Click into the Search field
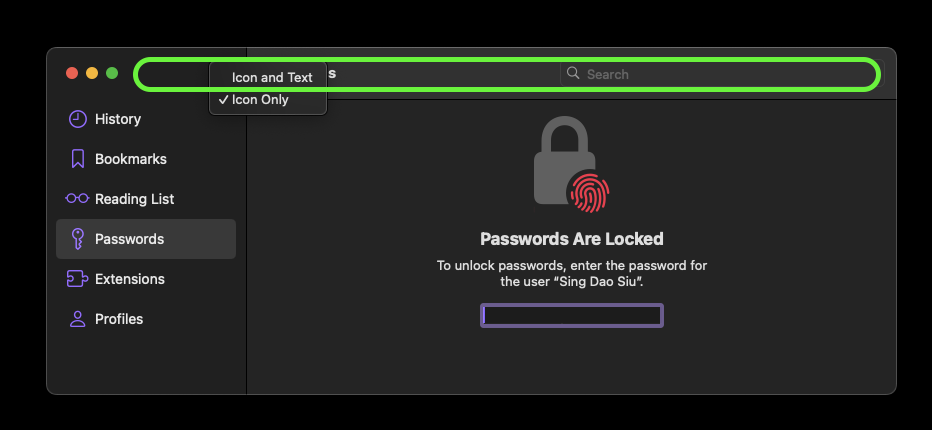Image resolution: width=932 pixels, height=430 pixels. pyautogui.click(x=720, y=74)
